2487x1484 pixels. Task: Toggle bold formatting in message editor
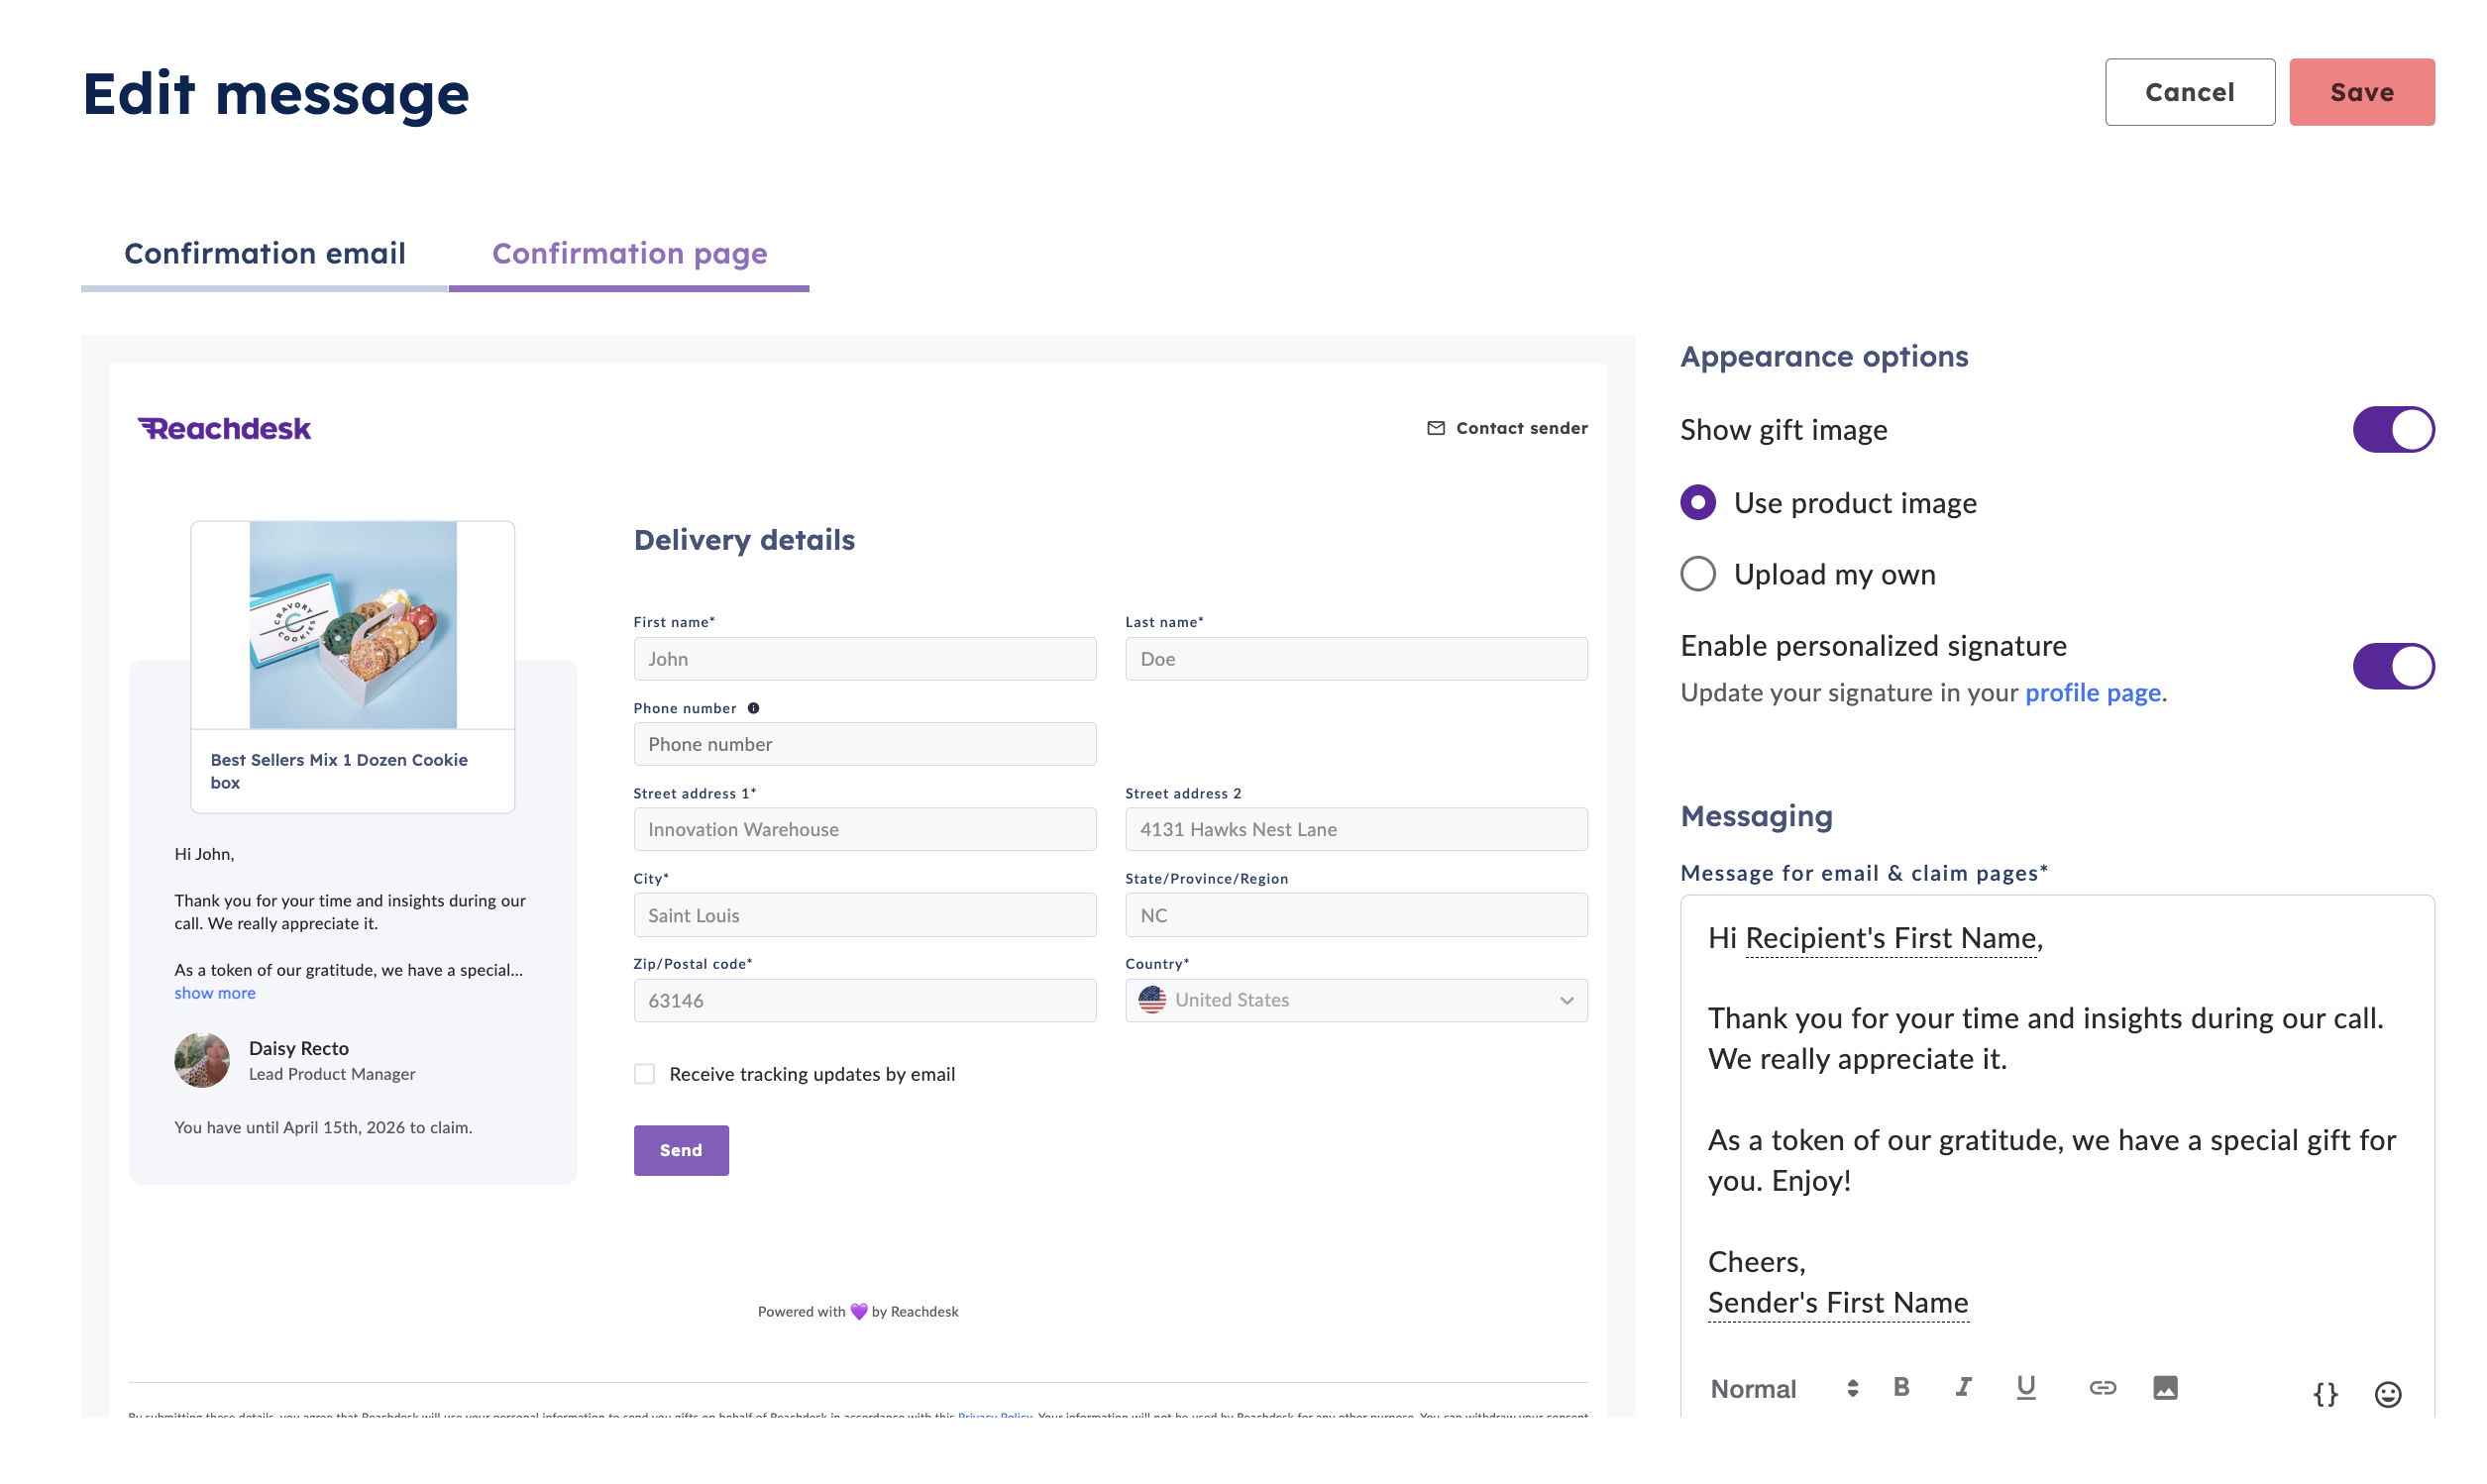[x=1901, y=1387]
